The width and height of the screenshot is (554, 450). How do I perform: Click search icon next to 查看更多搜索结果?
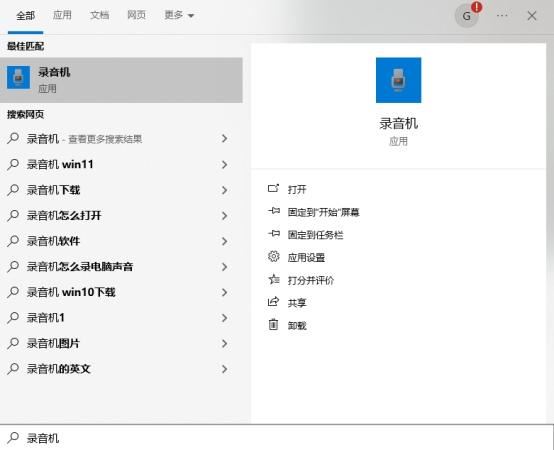(x=13, y=138)
